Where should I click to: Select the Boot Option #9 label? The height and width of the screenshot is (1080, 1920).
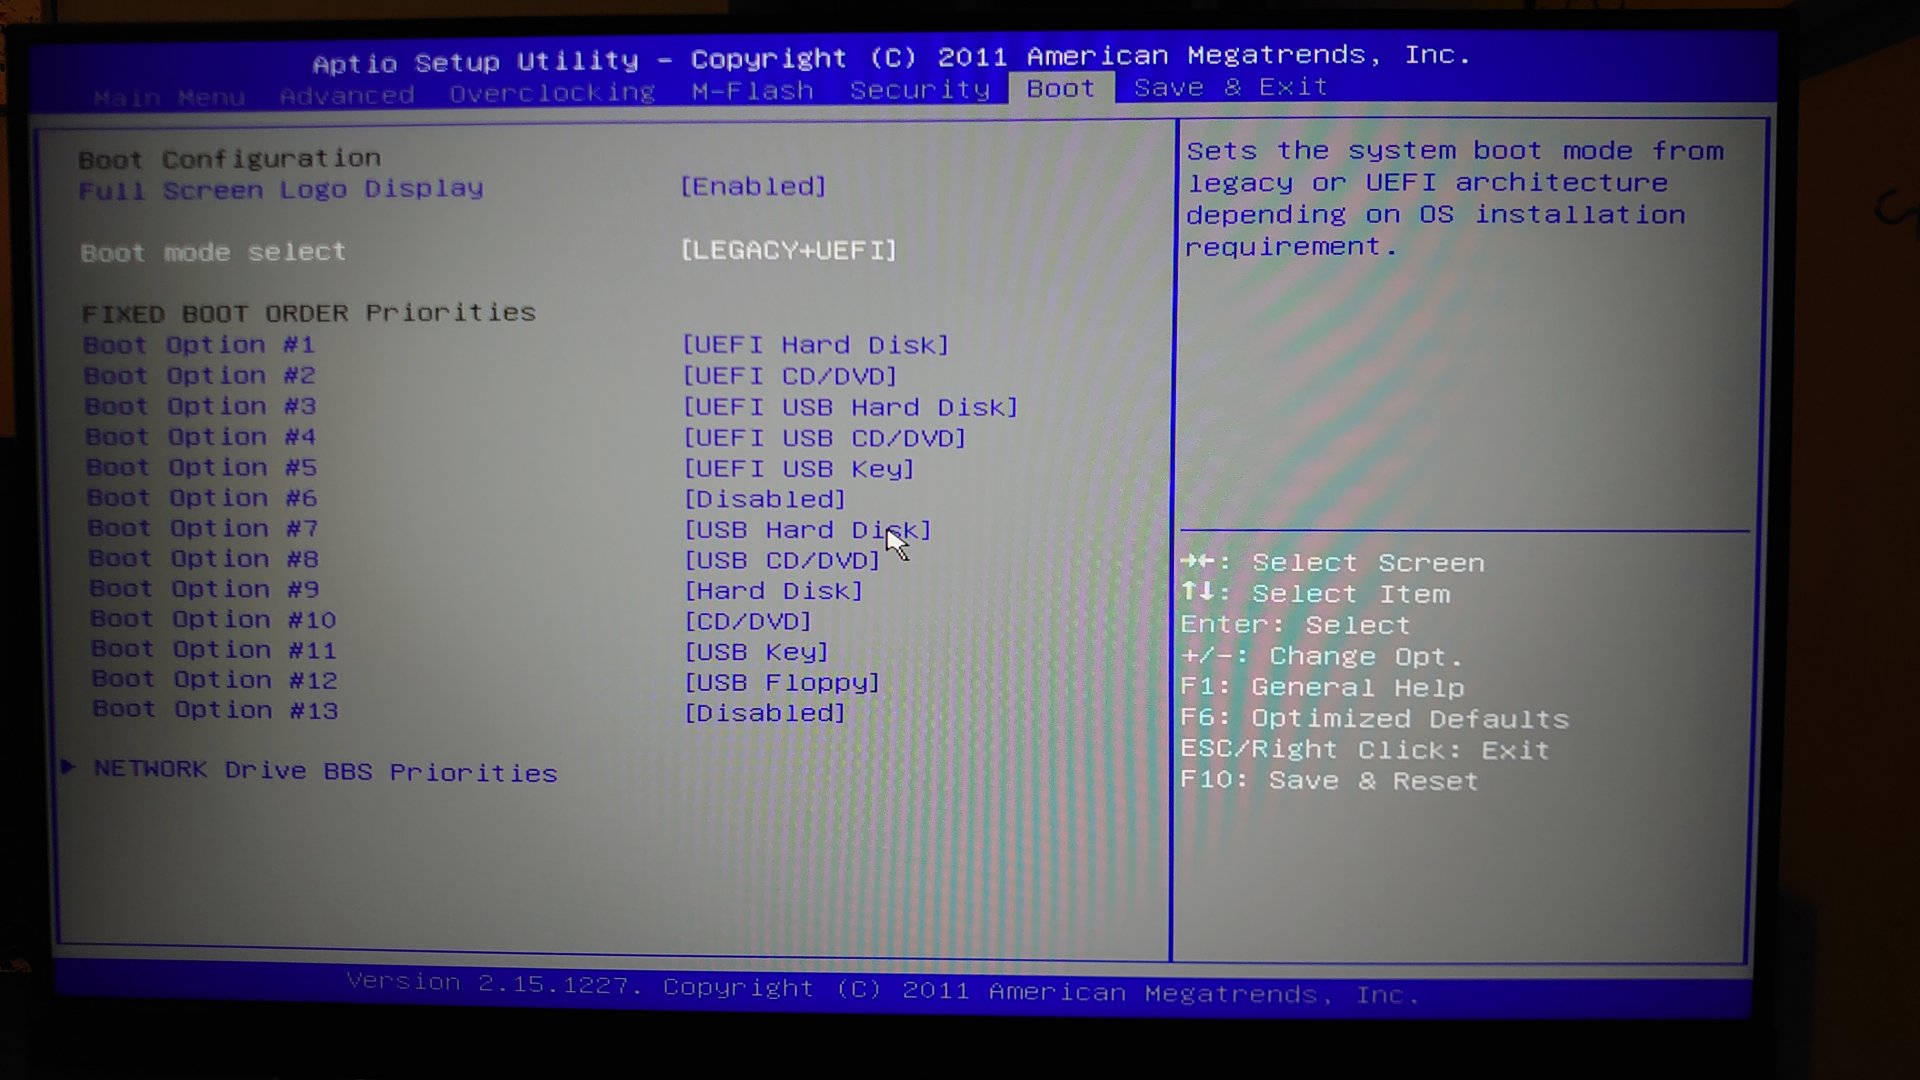[205, 589]
